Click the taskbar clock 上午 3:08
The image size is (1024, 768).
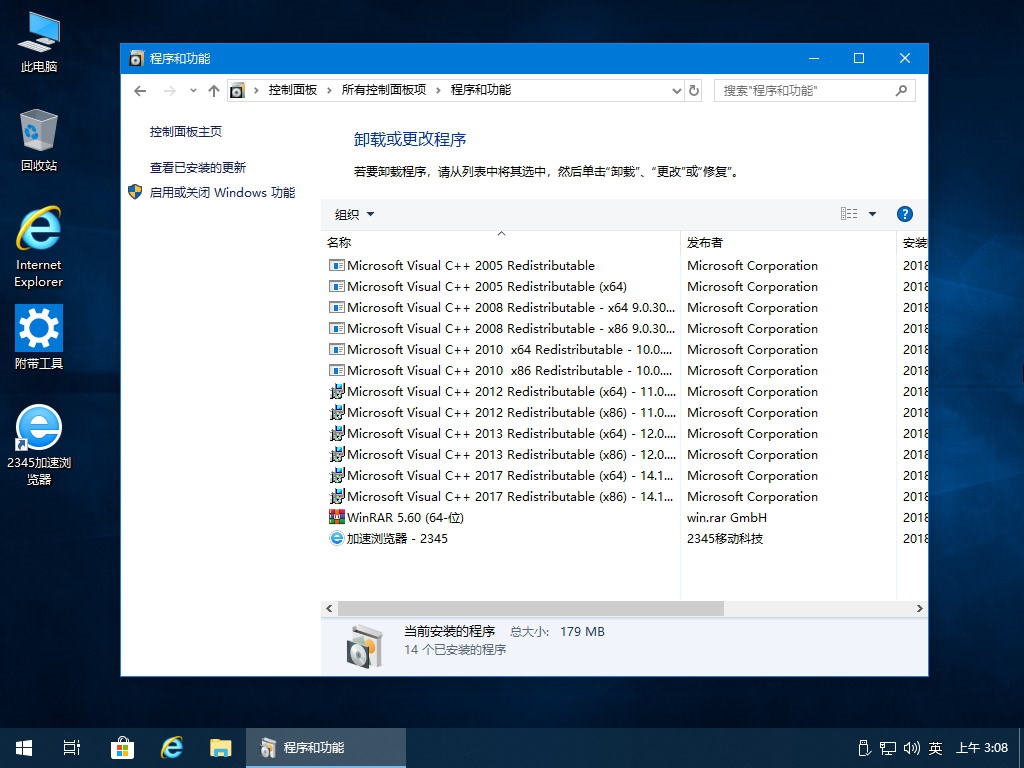point(982,748)
